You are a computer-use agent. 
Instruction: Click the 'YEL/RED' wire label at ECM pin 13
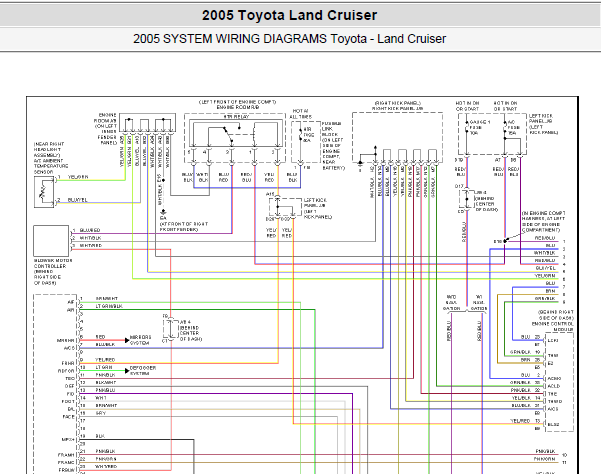tap(520, 421)
